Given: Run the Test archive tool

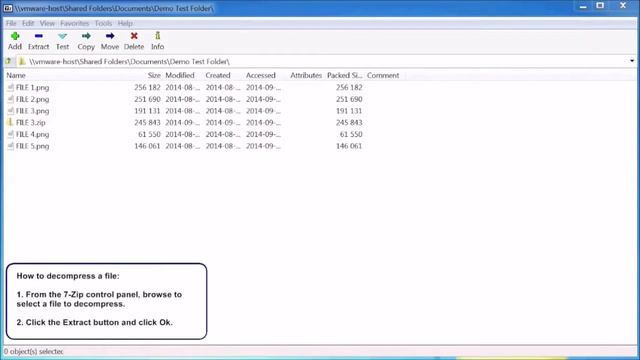Looking at the screenshot, I should click(62, 41).
